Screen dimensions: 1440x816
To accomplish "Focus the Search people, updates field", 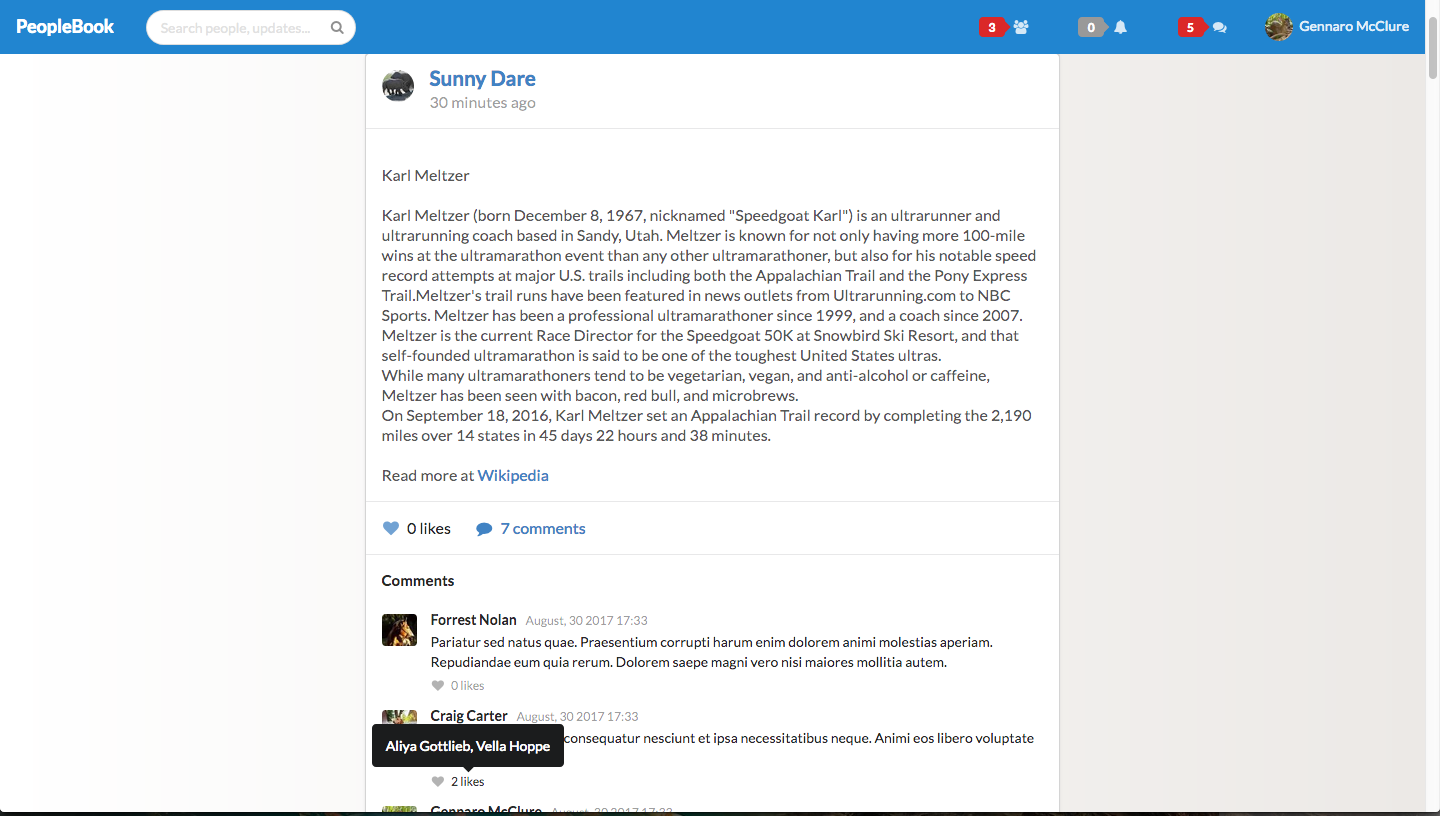I will [251, 28].
